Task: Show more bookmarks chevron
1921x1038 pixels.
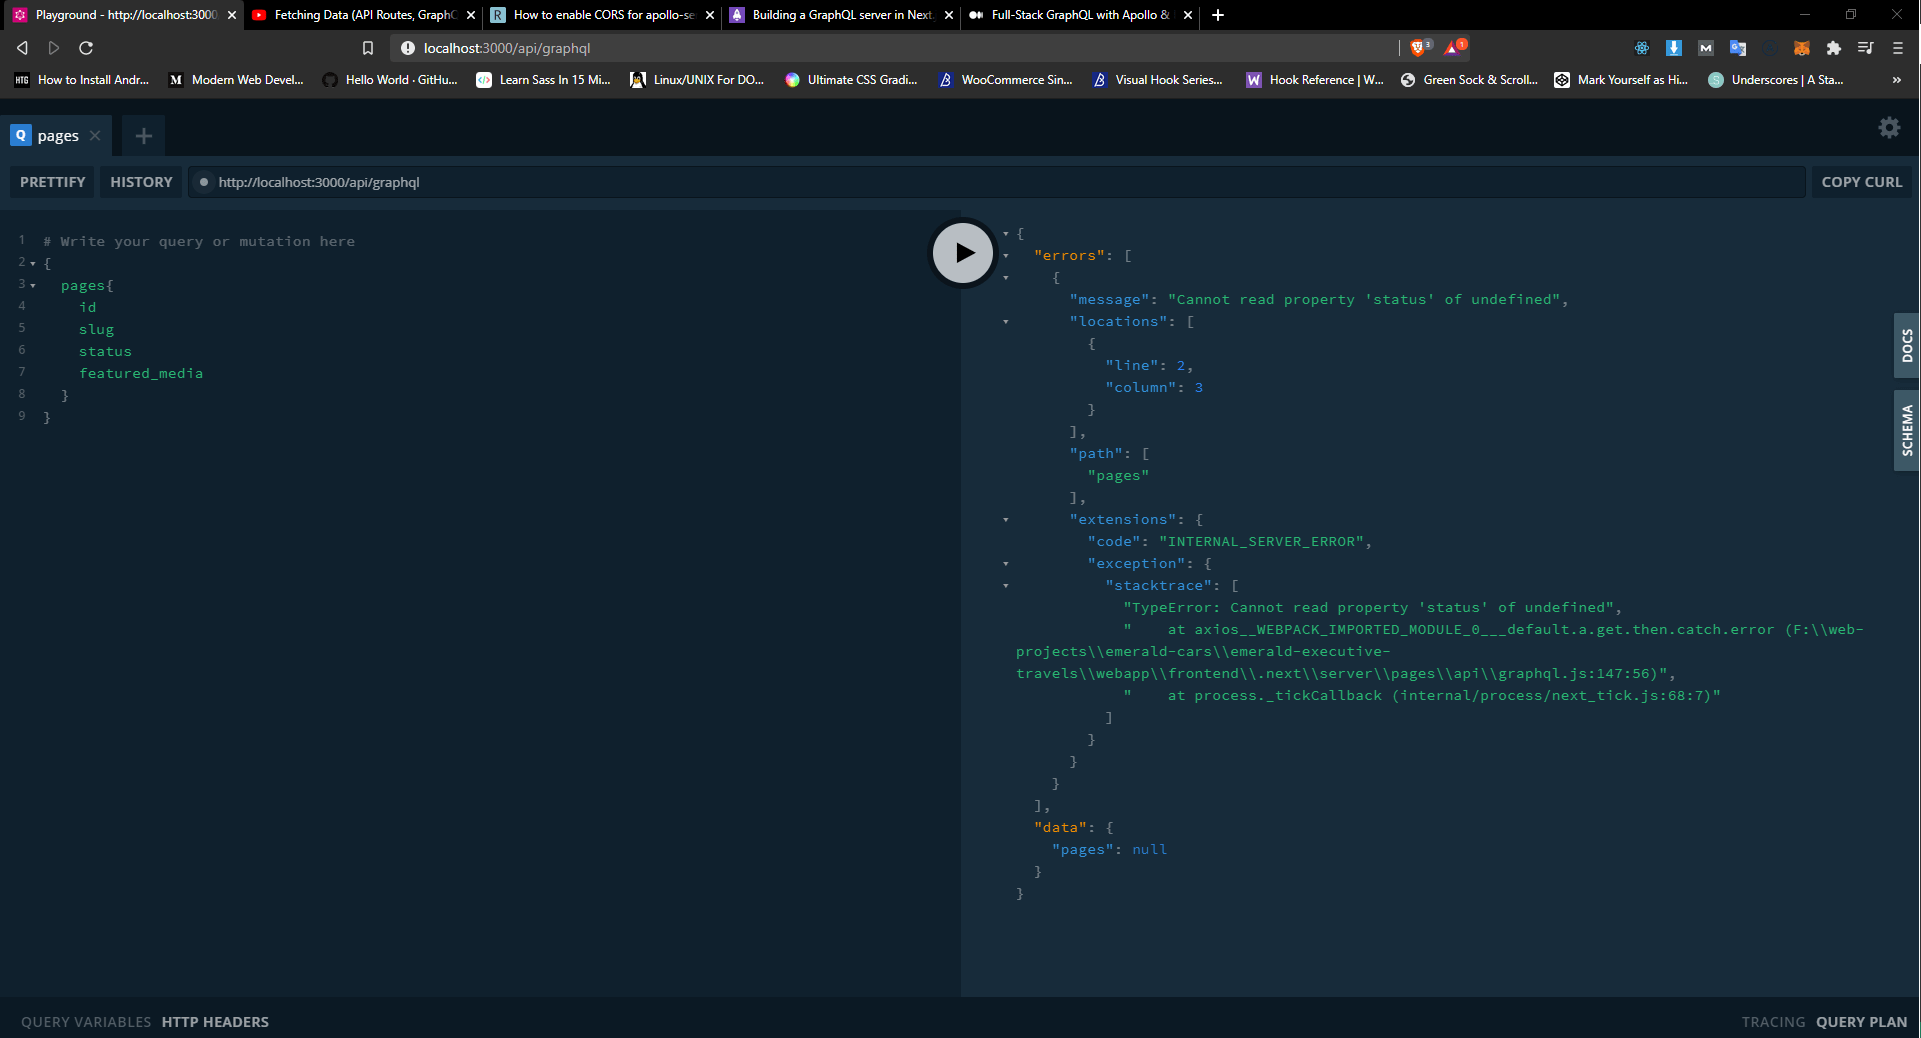Action: click(1897, 80)
